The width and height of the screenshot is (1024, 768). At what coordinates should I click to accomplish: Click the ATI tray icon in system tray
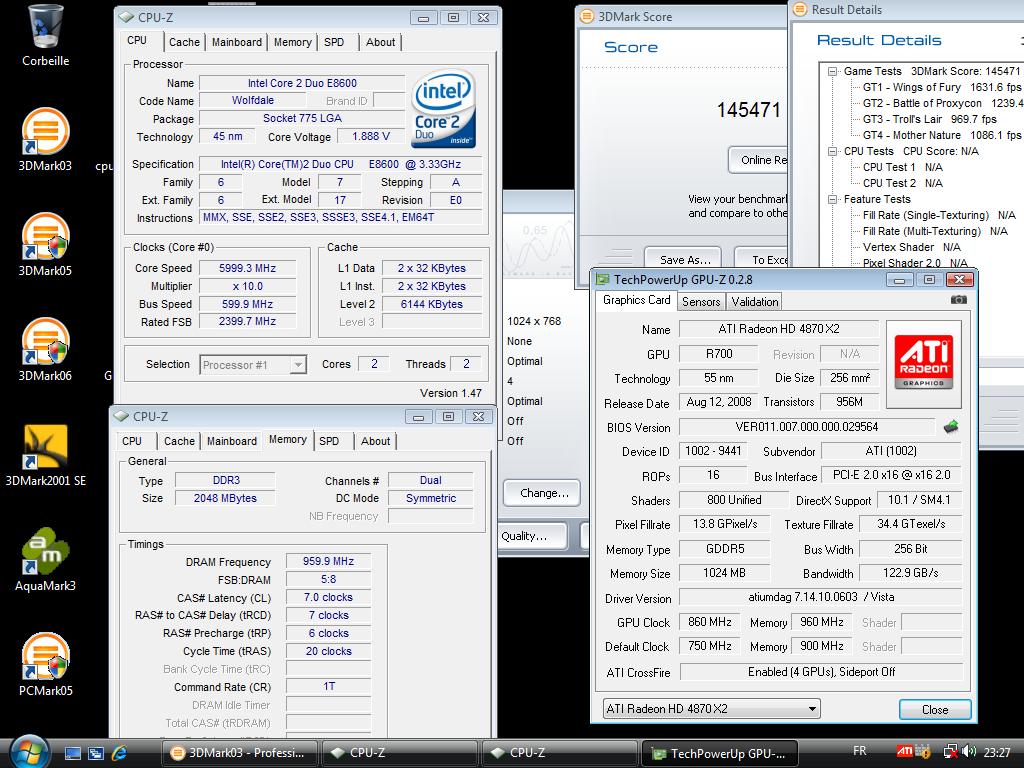904,752
